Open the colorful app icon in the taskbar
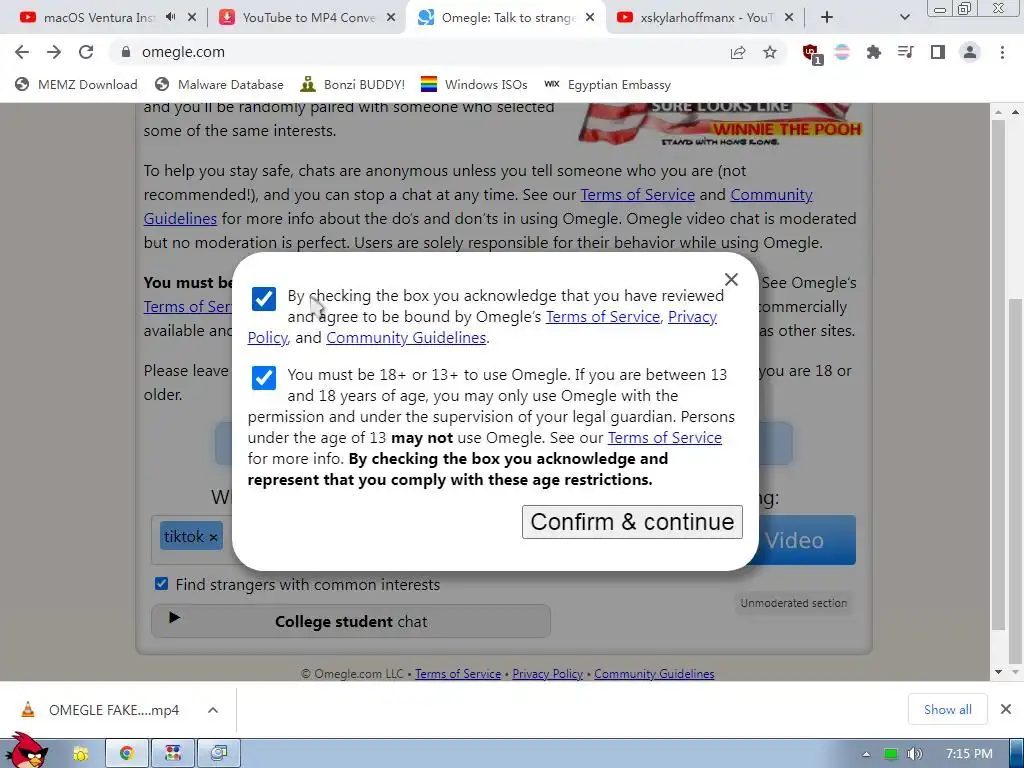 tap(173, 754)
